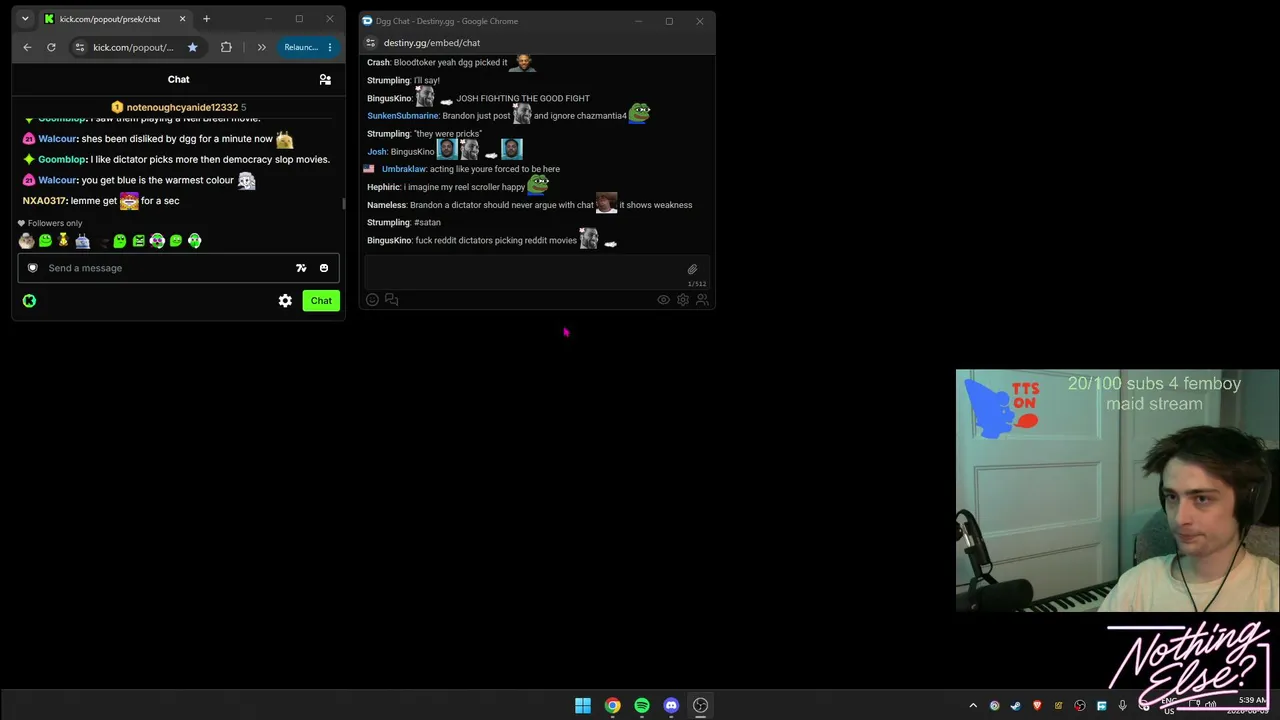Click the emote in NXA0317's message
Viewport: 1280px width, 720px height.
(129, 201)
